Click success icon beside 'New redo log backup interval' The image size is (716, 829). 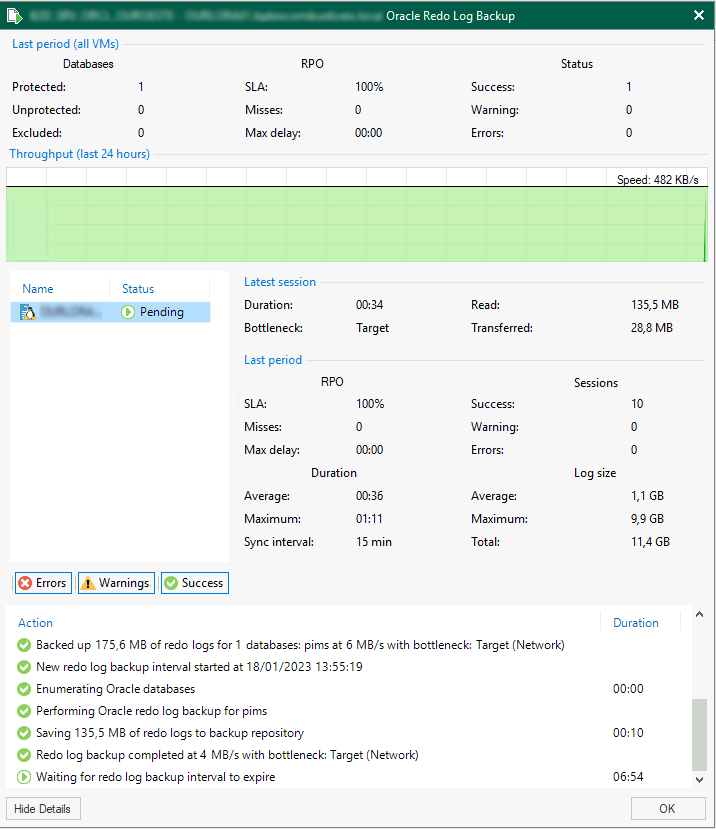click(x=24, y=667)
